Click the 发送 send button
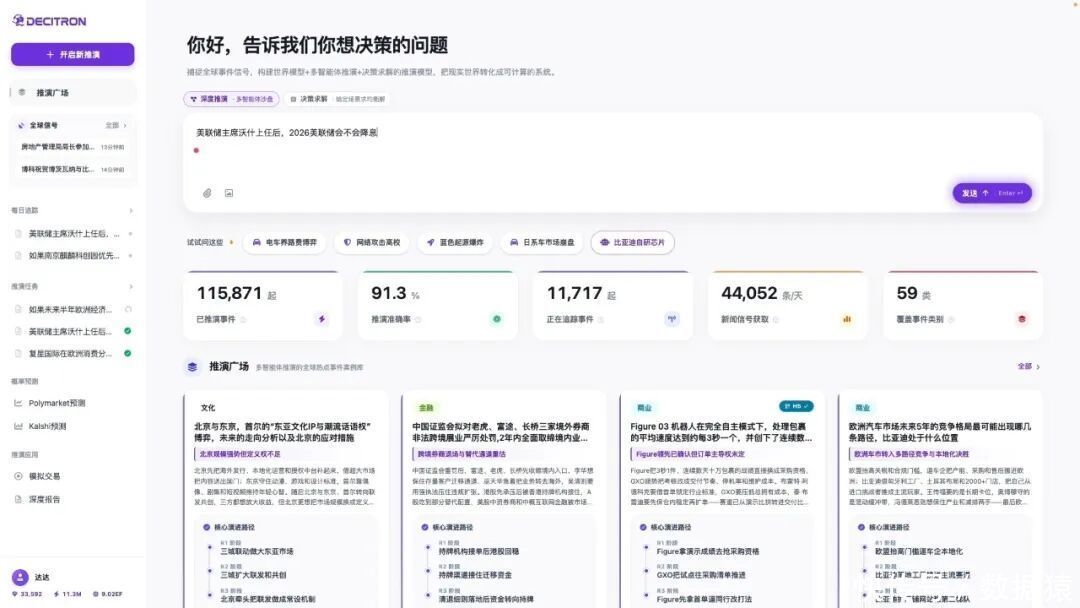This screenshot has height=608, width=1080. tap(992, 193)
